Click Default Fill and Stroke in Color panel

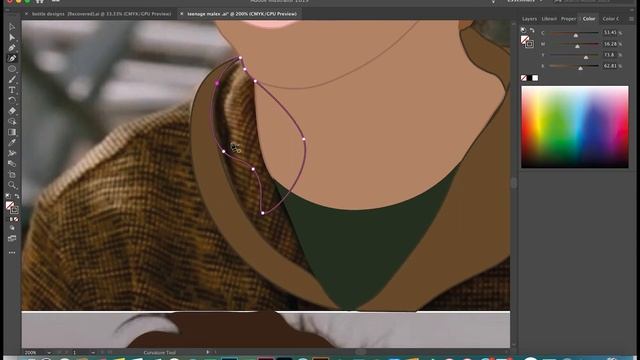coord(524,30)
